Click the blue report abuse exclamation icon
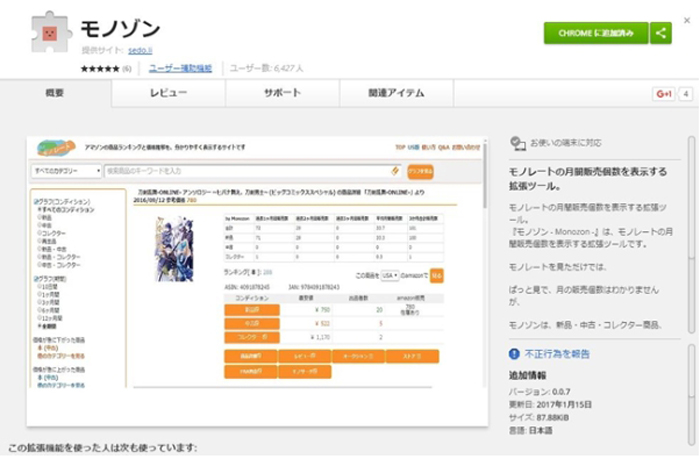Screen dimensions: 700x459 pyautogui.click(x=514, y=354)
